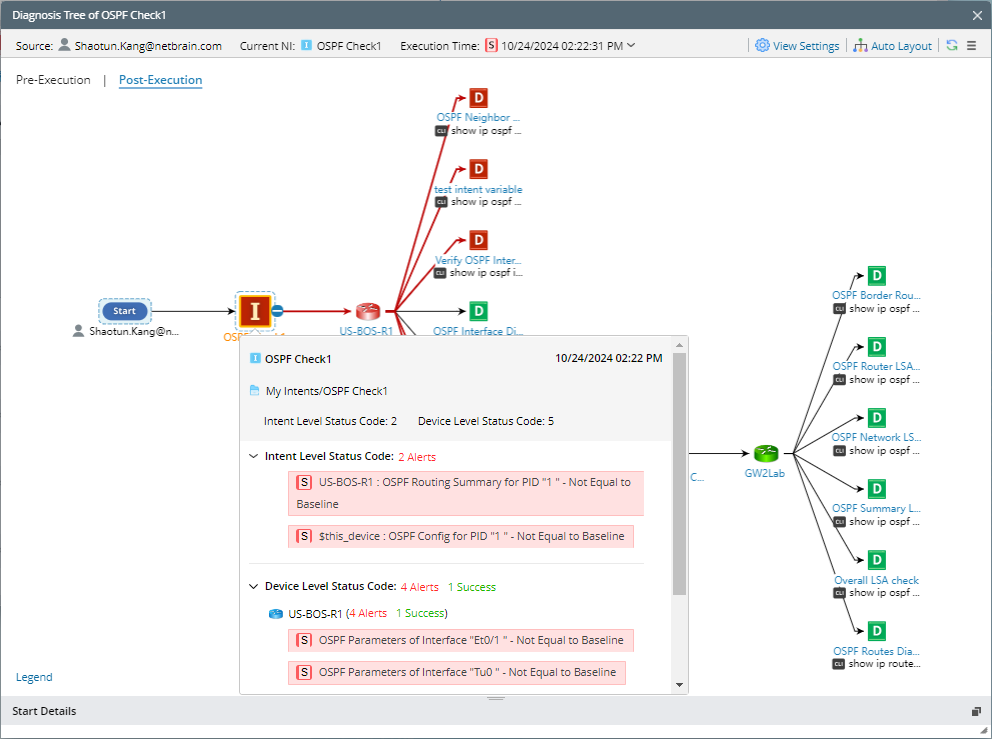Open OSPF Neighbor diagnosis link
The height and width of the screenshot is (739, 992).
tap(478, 117)
